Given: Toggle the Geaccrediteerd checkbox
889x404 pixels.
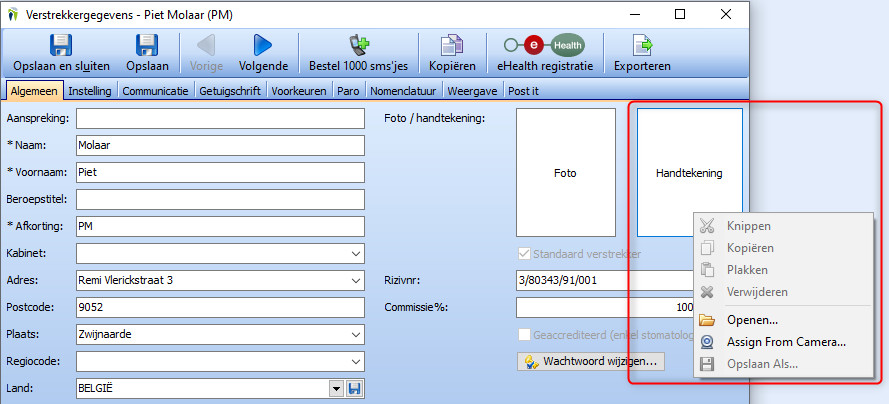Looking at the screenshot, I should pos(525,335).
